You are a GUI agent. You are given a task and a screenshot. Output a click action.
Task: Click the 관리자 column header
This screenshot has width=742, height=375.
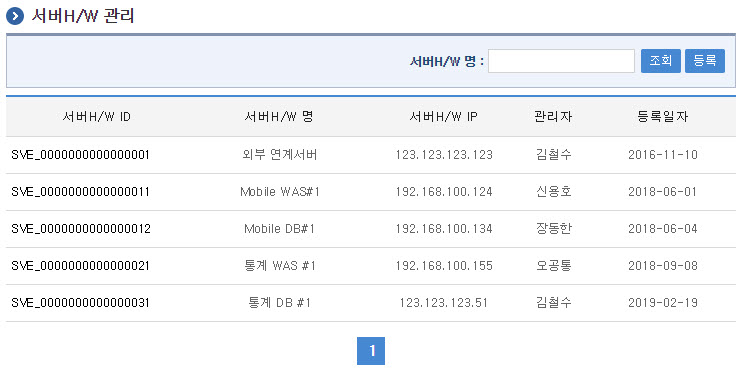[x=553, y=116]
